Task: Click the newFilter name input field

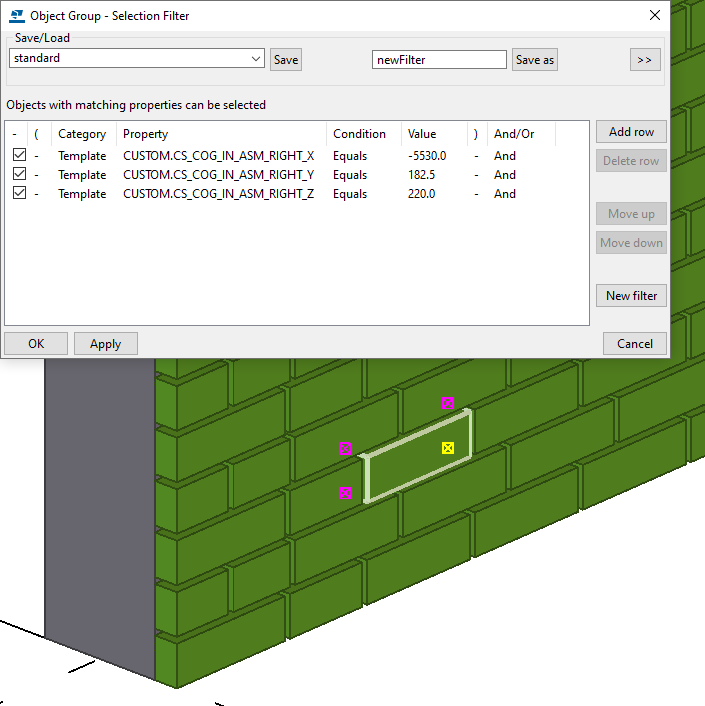Action: (439, 60)
